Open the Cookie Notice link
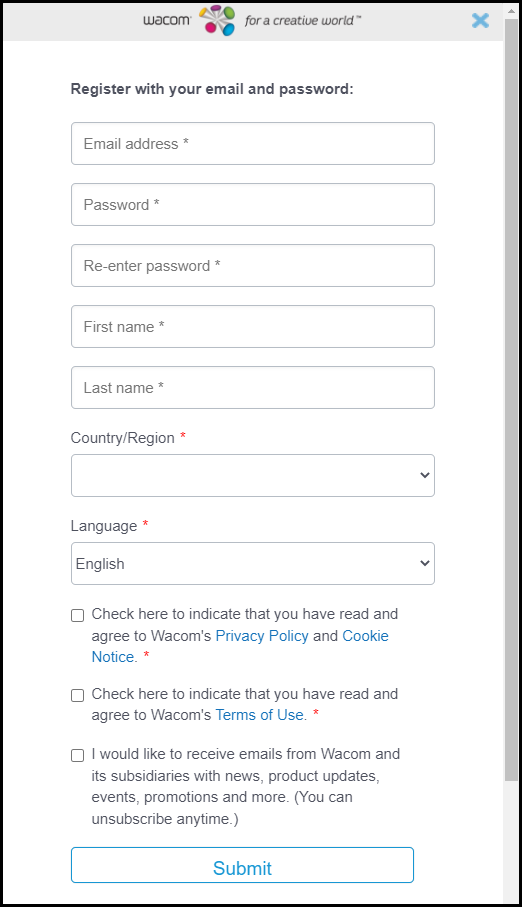The height and width of the screenshot is (907, 522). pos(240,646)
